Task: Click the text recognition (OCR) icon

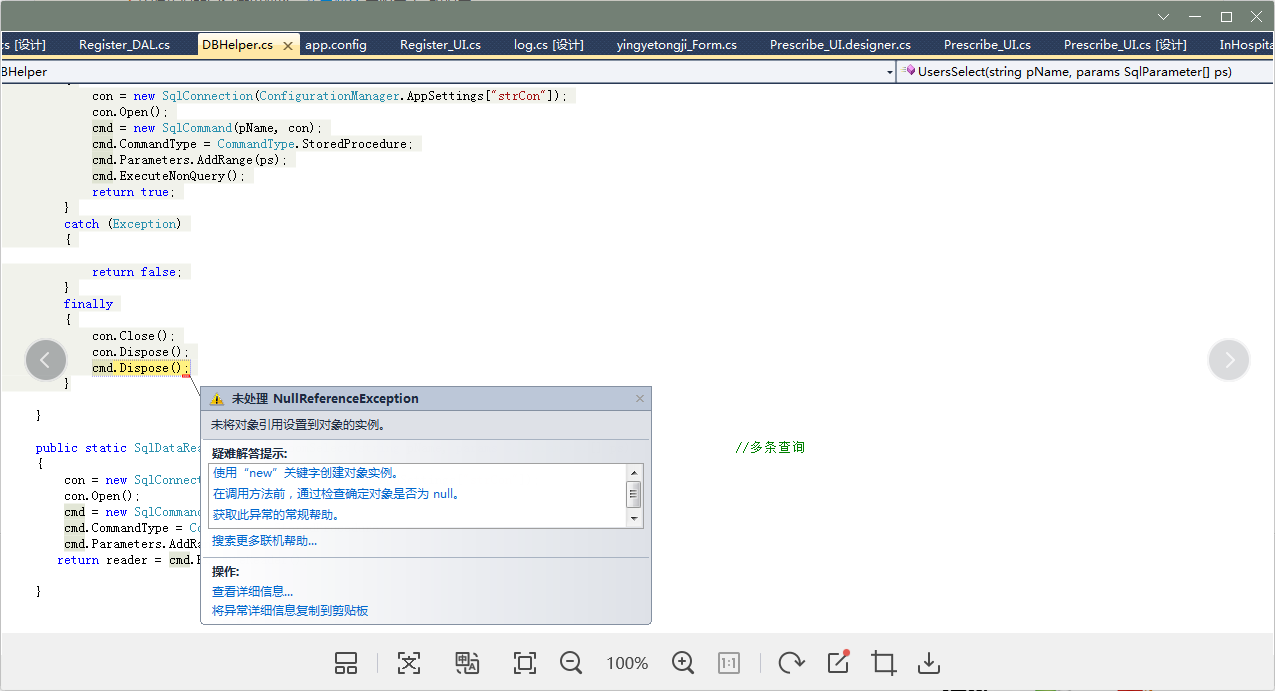Action: coord(409,663)
